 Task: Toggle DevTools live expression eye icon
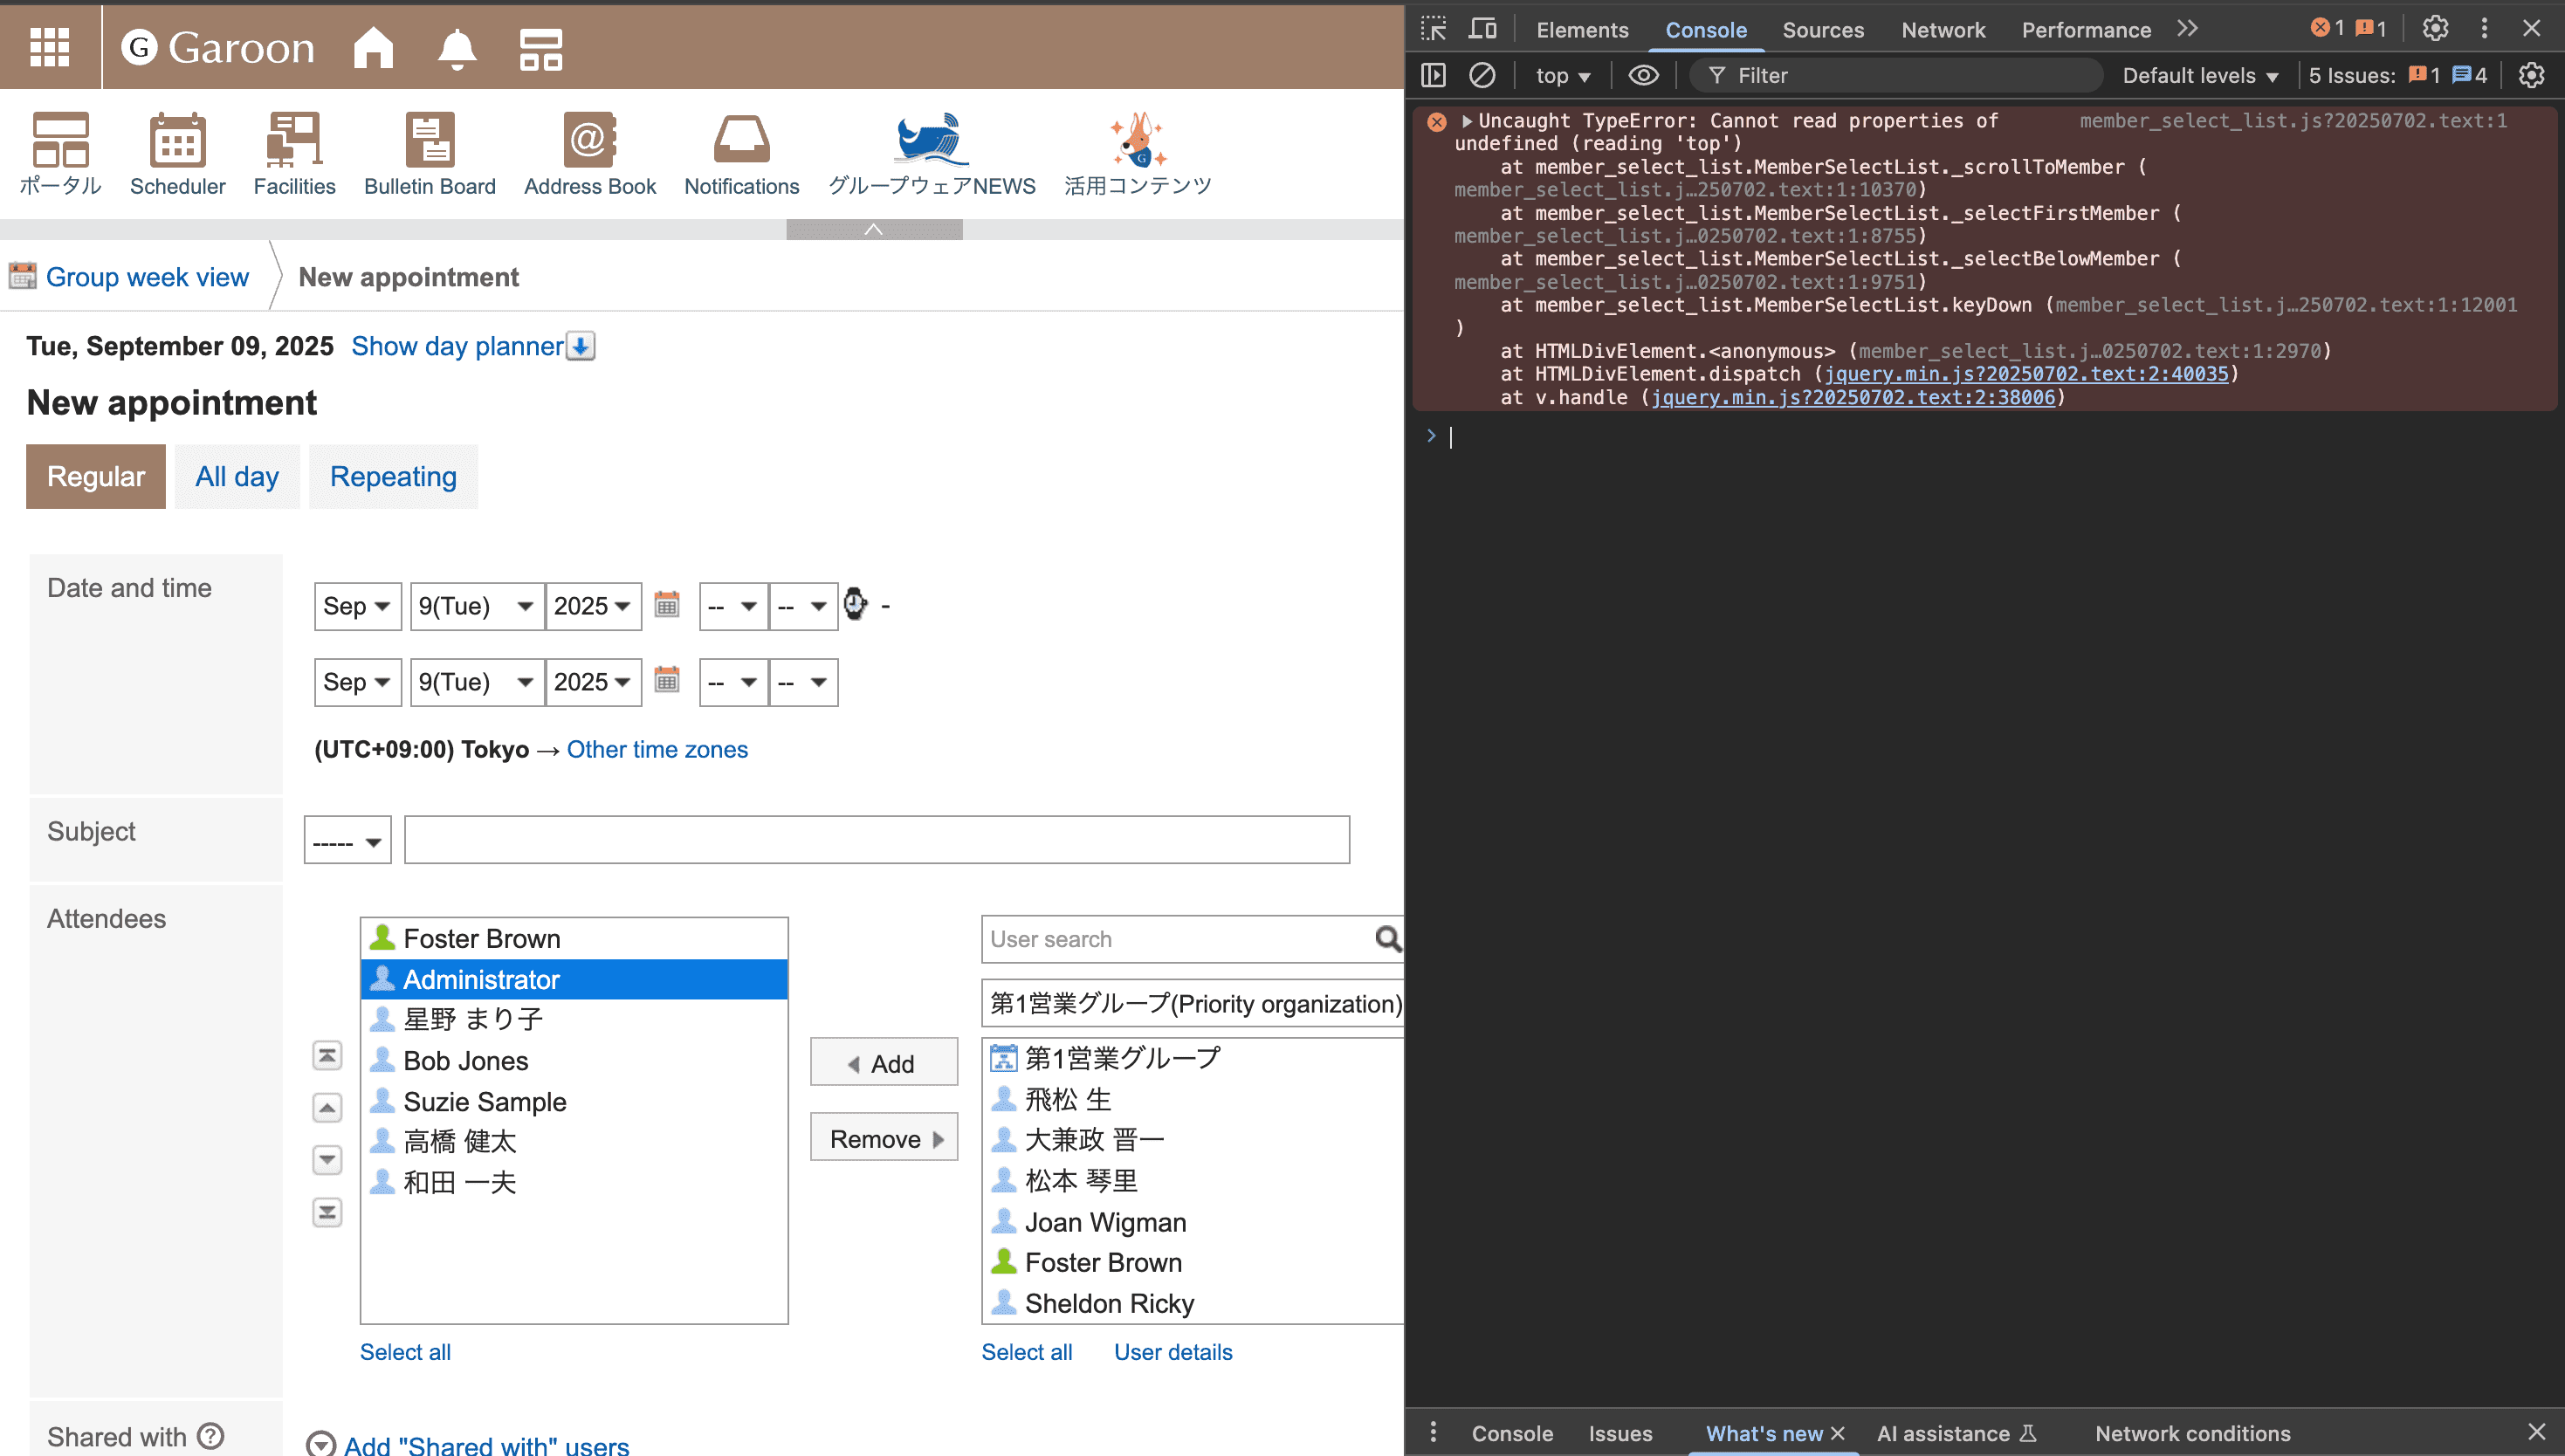1643,75
